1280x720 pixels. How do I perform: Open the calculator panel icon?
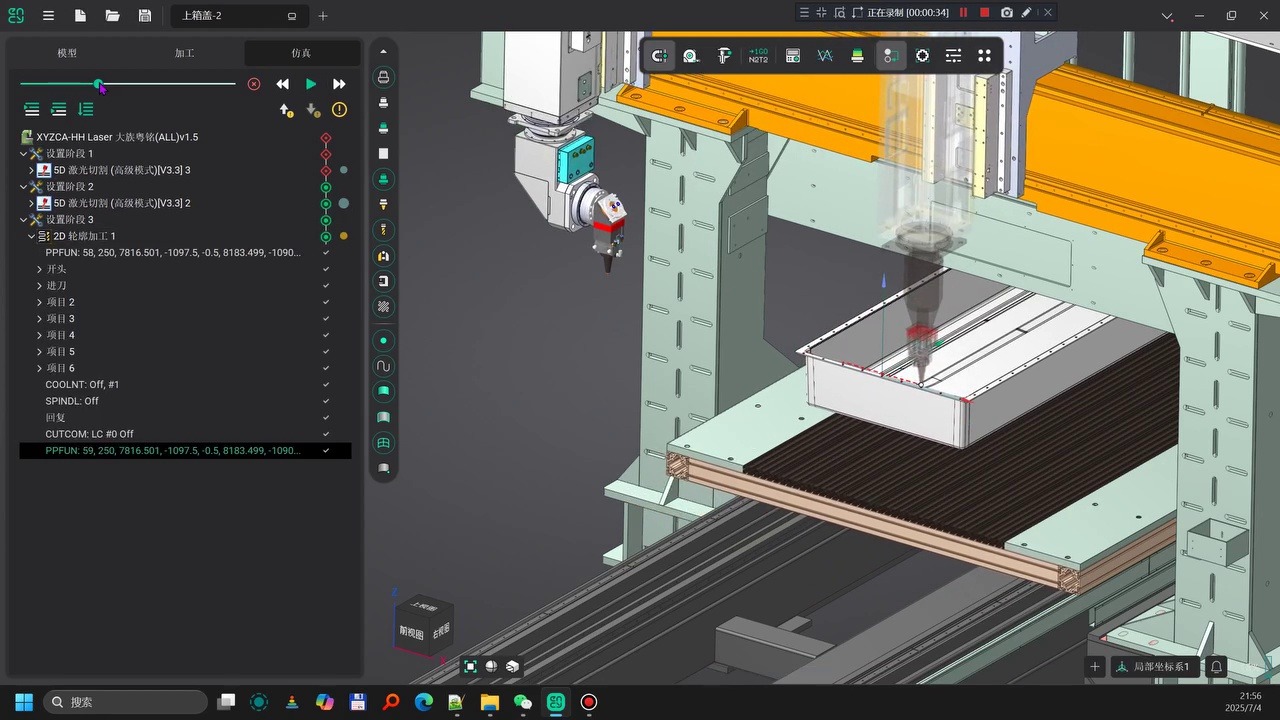coord(792,56)
